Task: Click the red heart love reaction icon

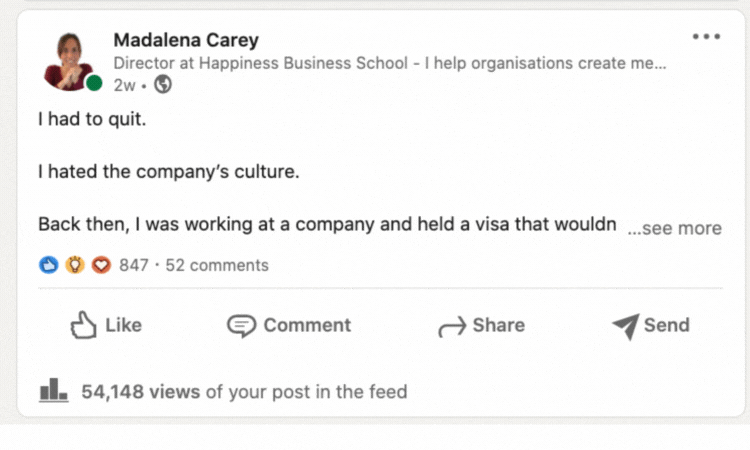Action: click(100, 265)
